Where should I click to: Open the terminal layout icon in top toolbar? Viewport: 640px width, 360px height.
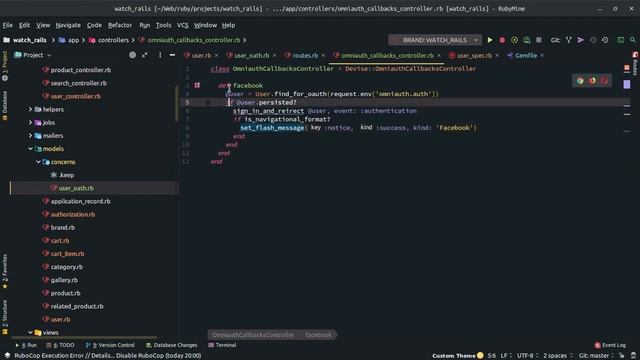pyautogui.click(x=620, y=40)
